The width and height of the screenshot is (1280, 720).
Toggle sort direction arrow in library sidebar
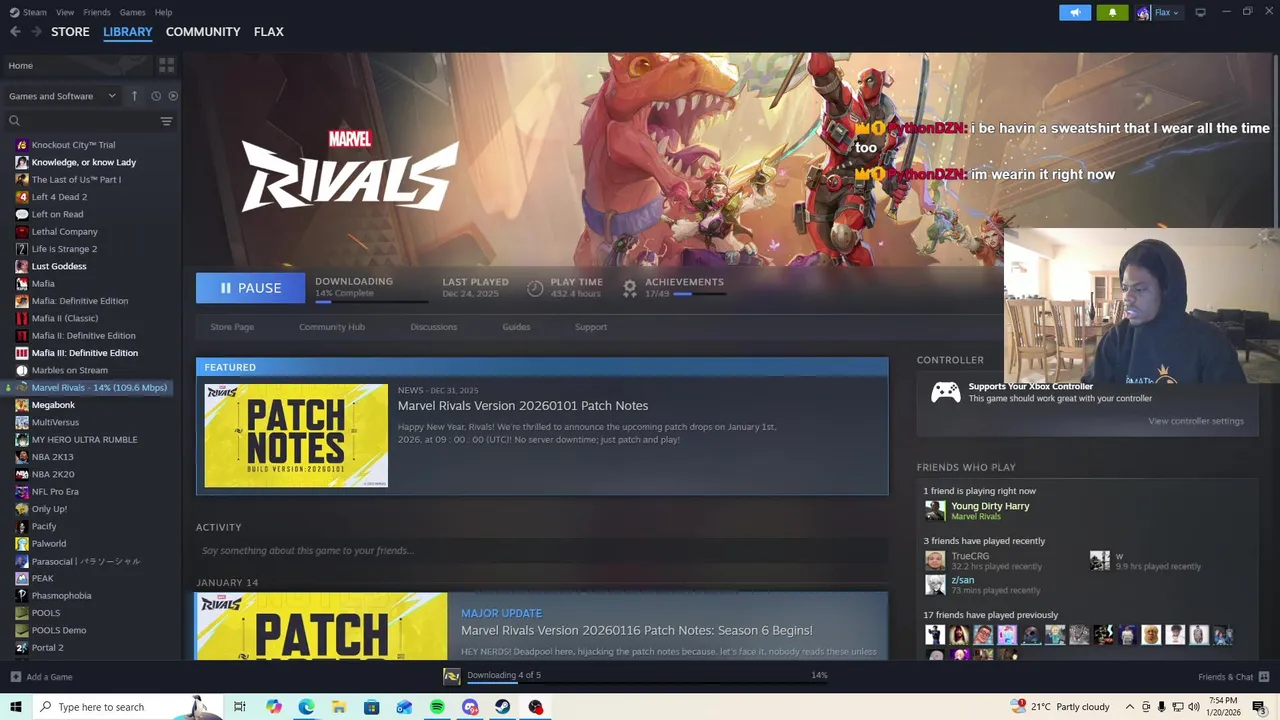pyautogui.click(x=134, y=96)
